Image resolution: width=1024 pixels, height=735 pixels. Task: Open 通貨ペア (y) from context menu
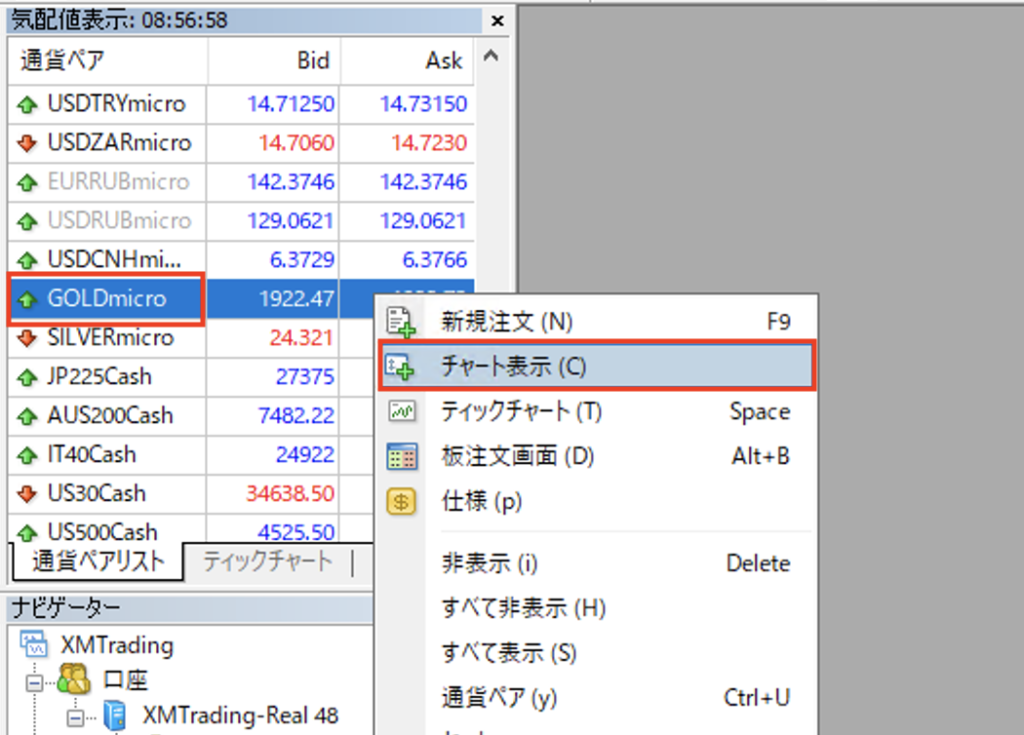[x=500, y=697]
